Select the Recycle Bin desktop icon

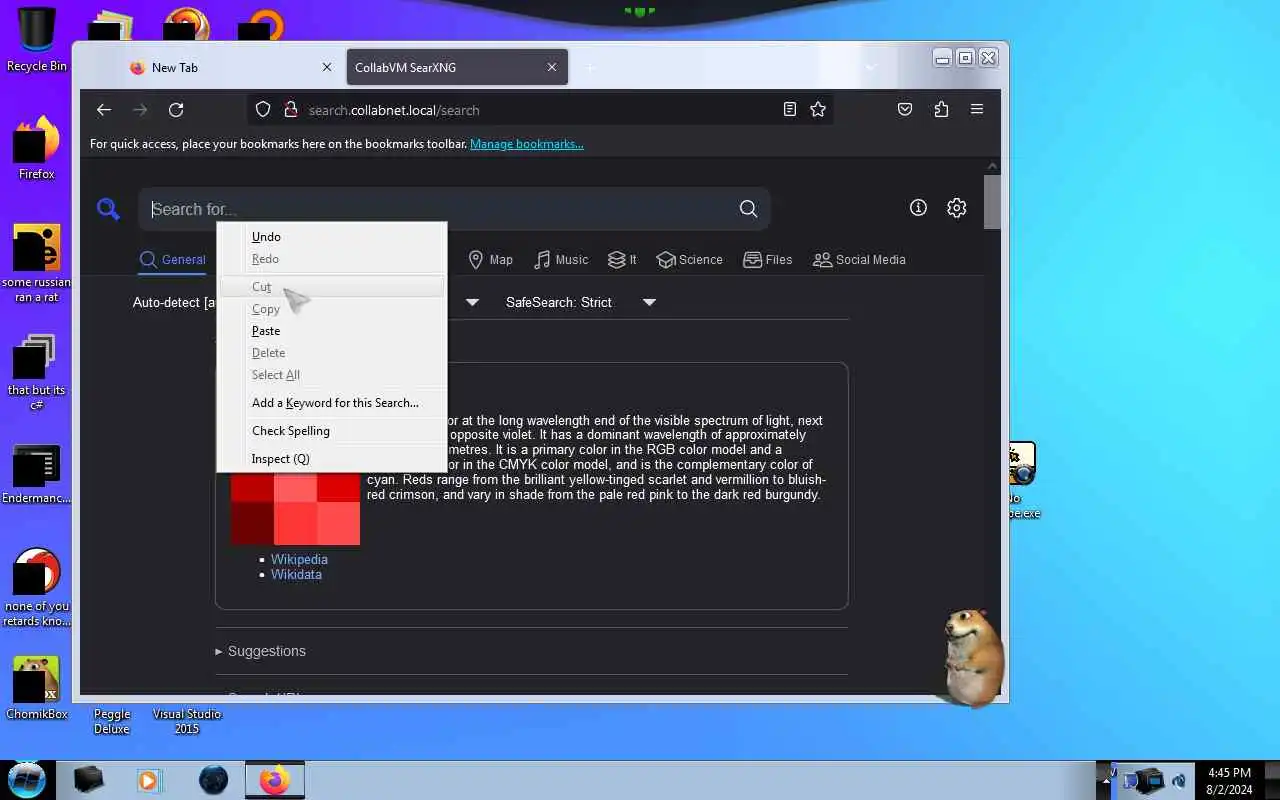[x=37, y=41]
